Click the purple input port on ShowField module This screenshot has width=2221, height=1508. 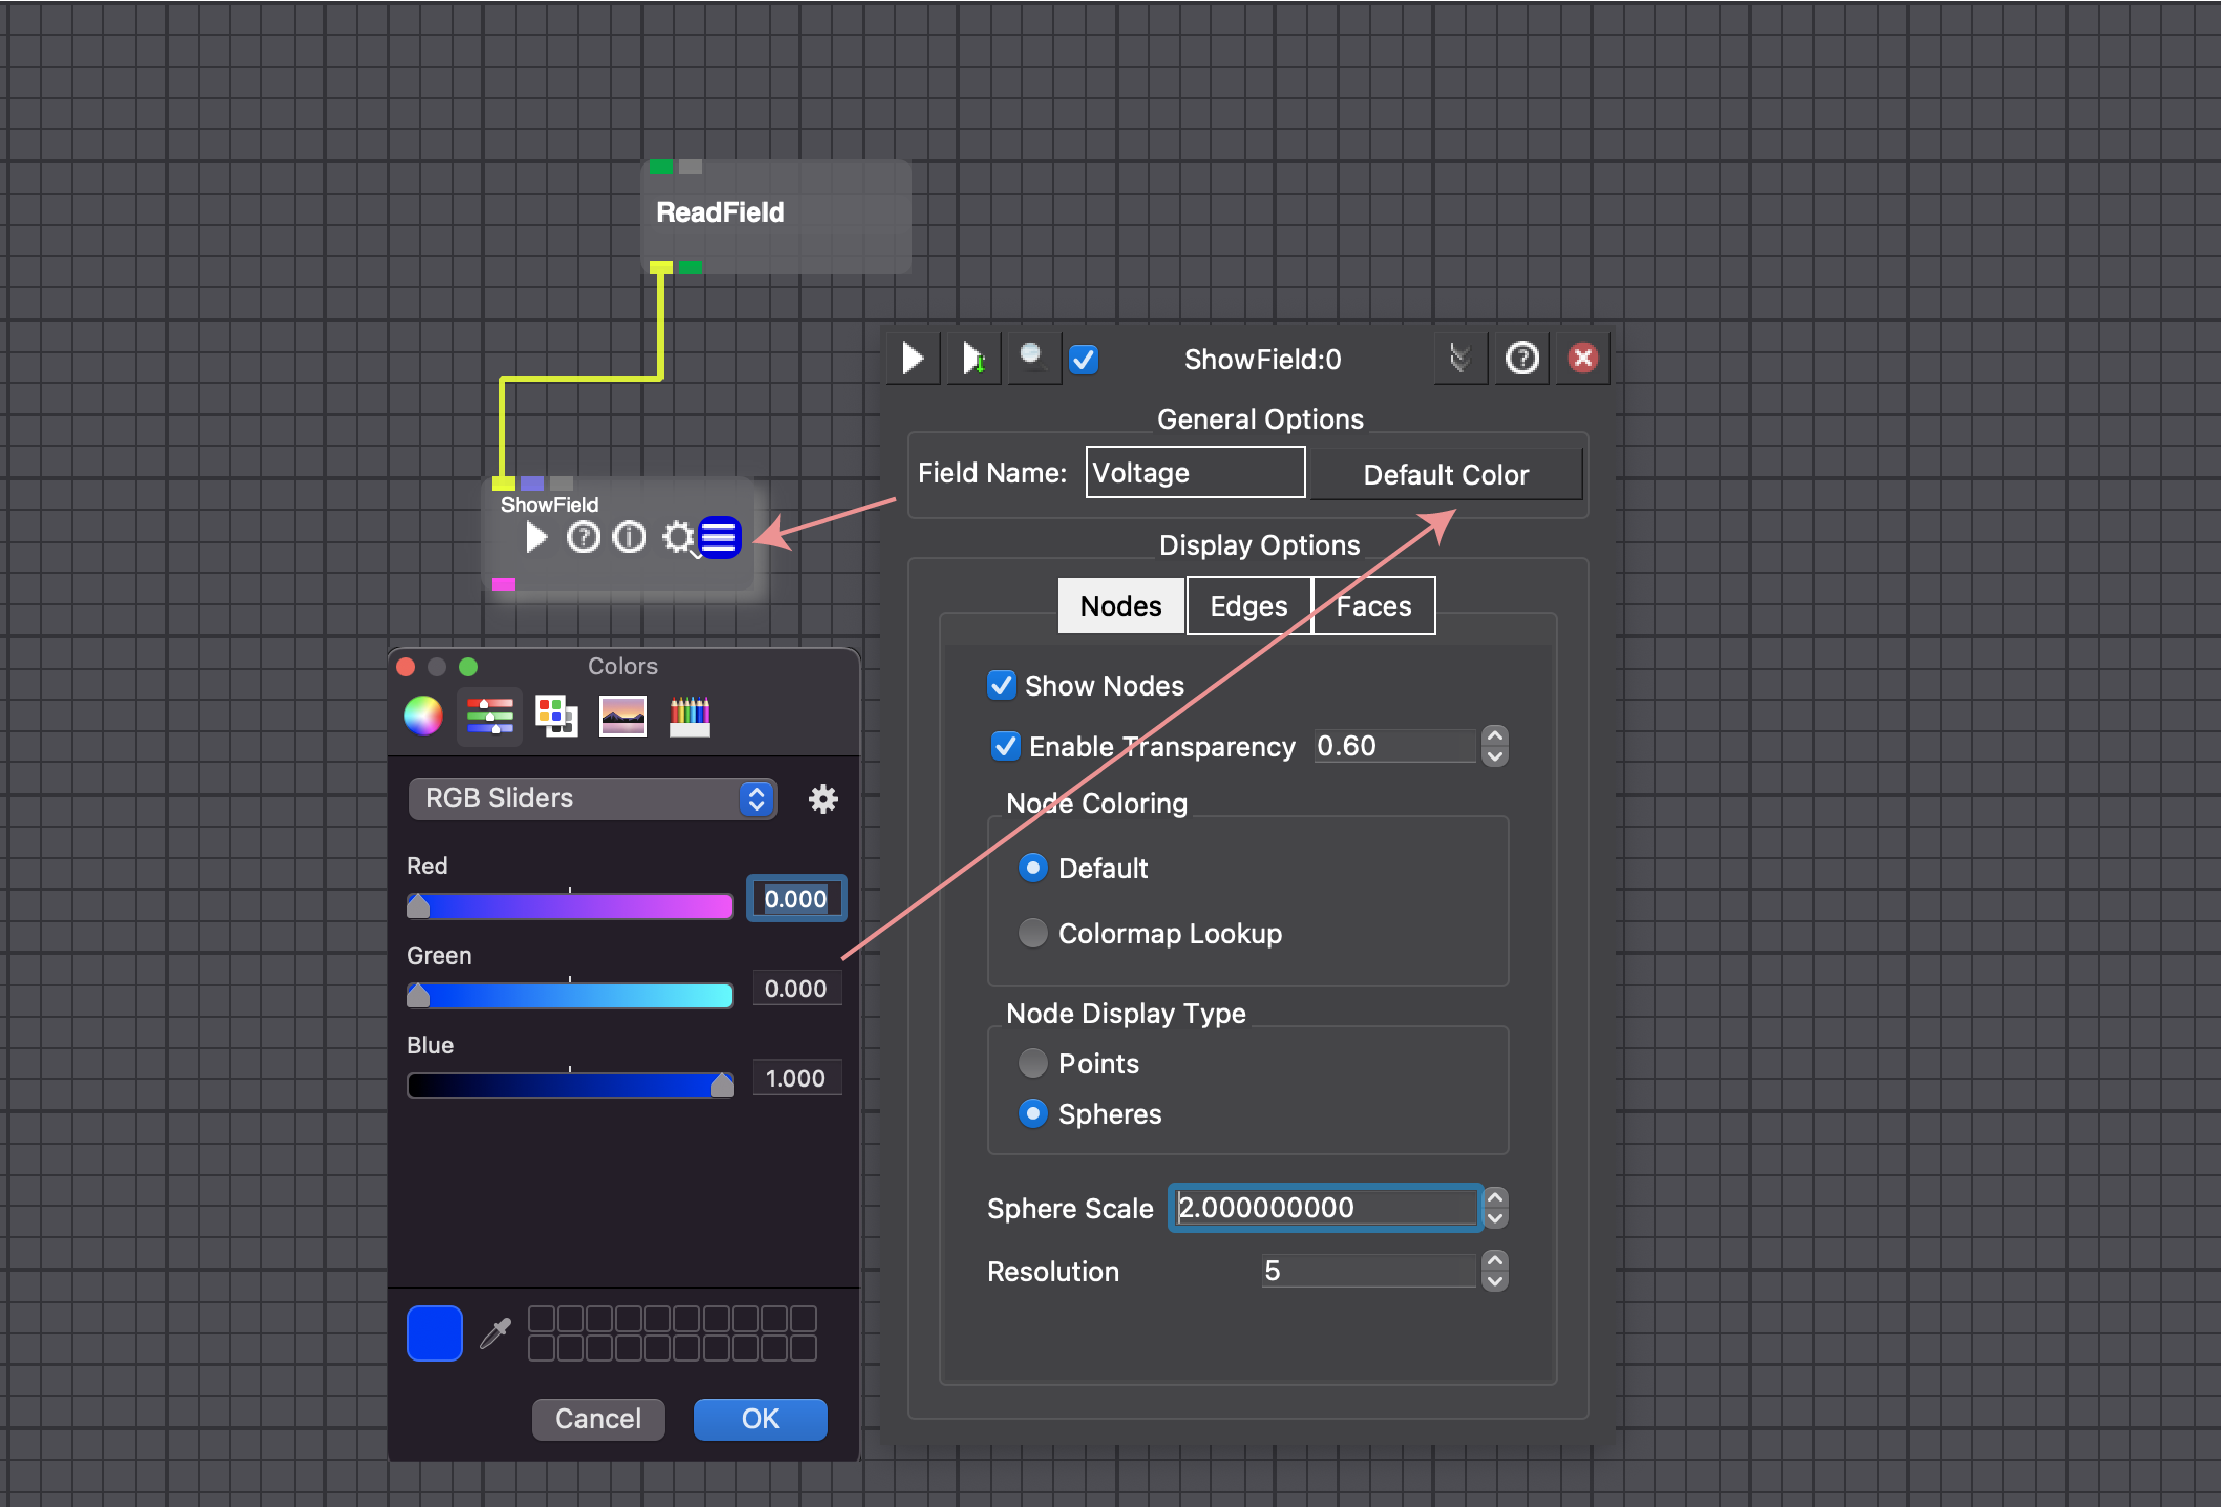[x=533, y=484]
